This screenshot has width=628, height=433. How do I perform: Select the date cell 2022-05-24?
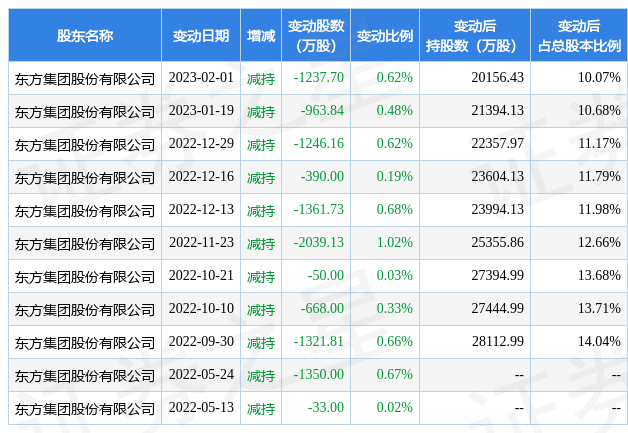coord(201,375)
